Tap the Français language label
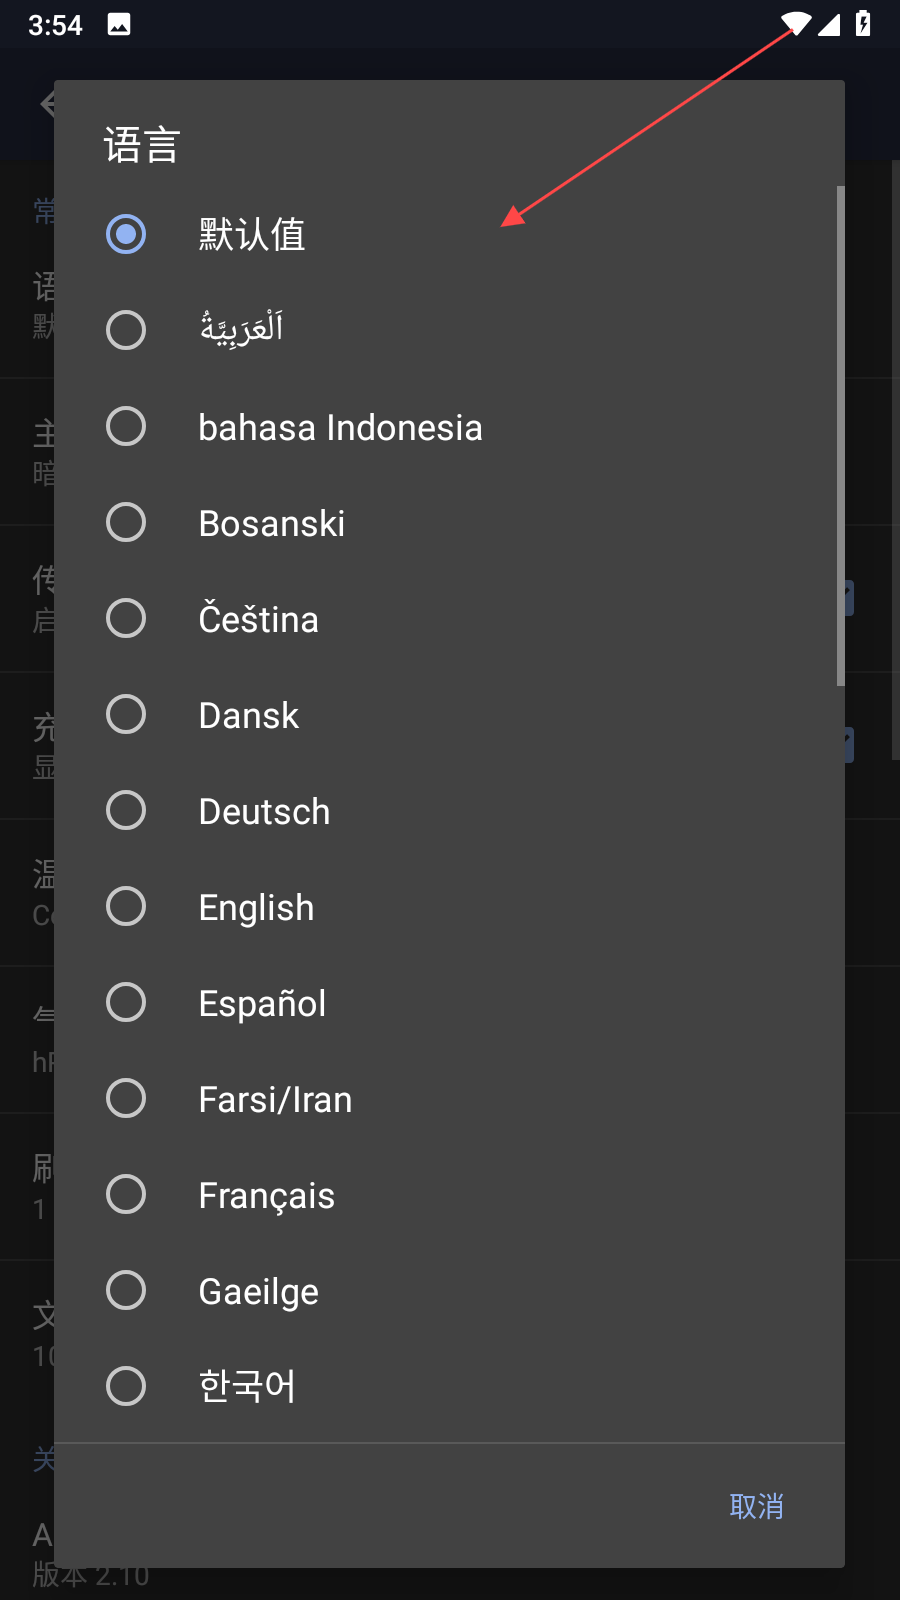Image resolution: width=900 pixels, height=1600 pixels. [x=266, y=1195]
